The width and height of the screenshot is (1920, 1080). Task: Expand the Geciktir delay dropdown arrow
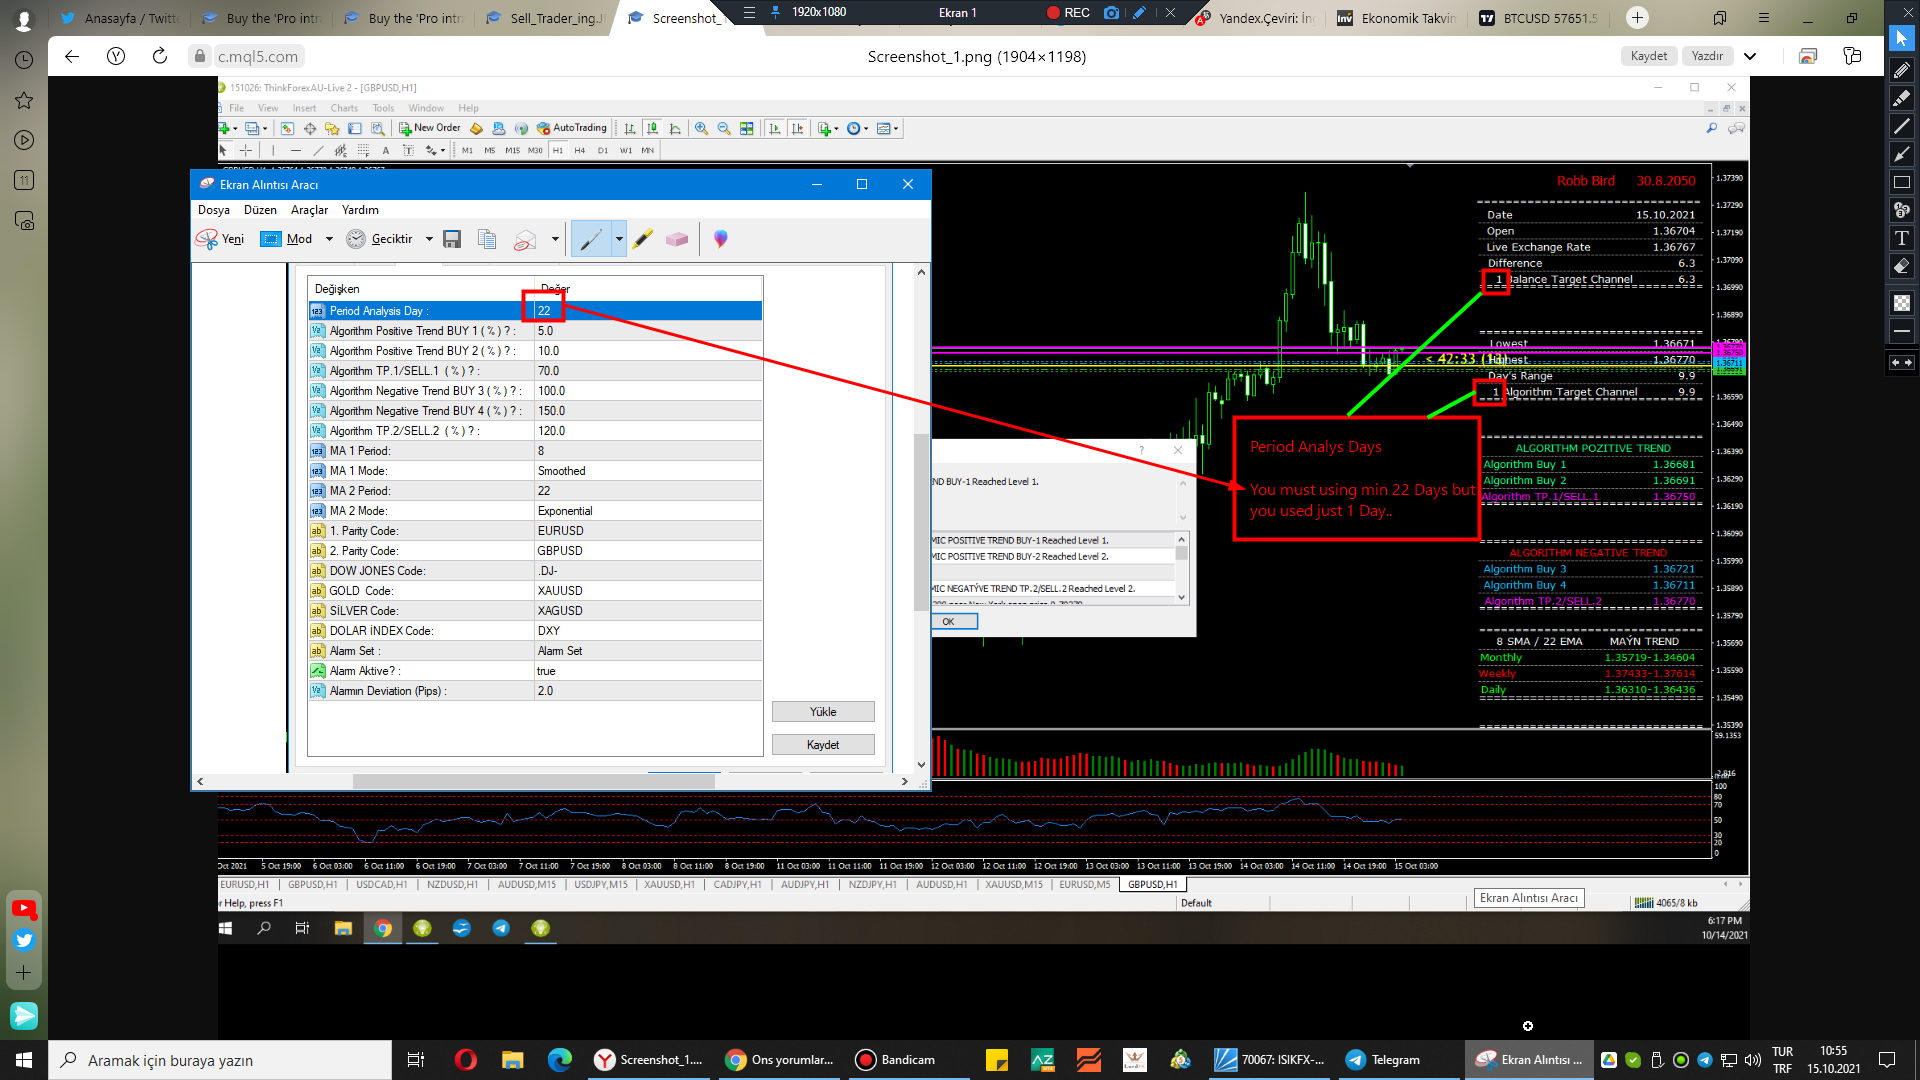click(429, 239)
